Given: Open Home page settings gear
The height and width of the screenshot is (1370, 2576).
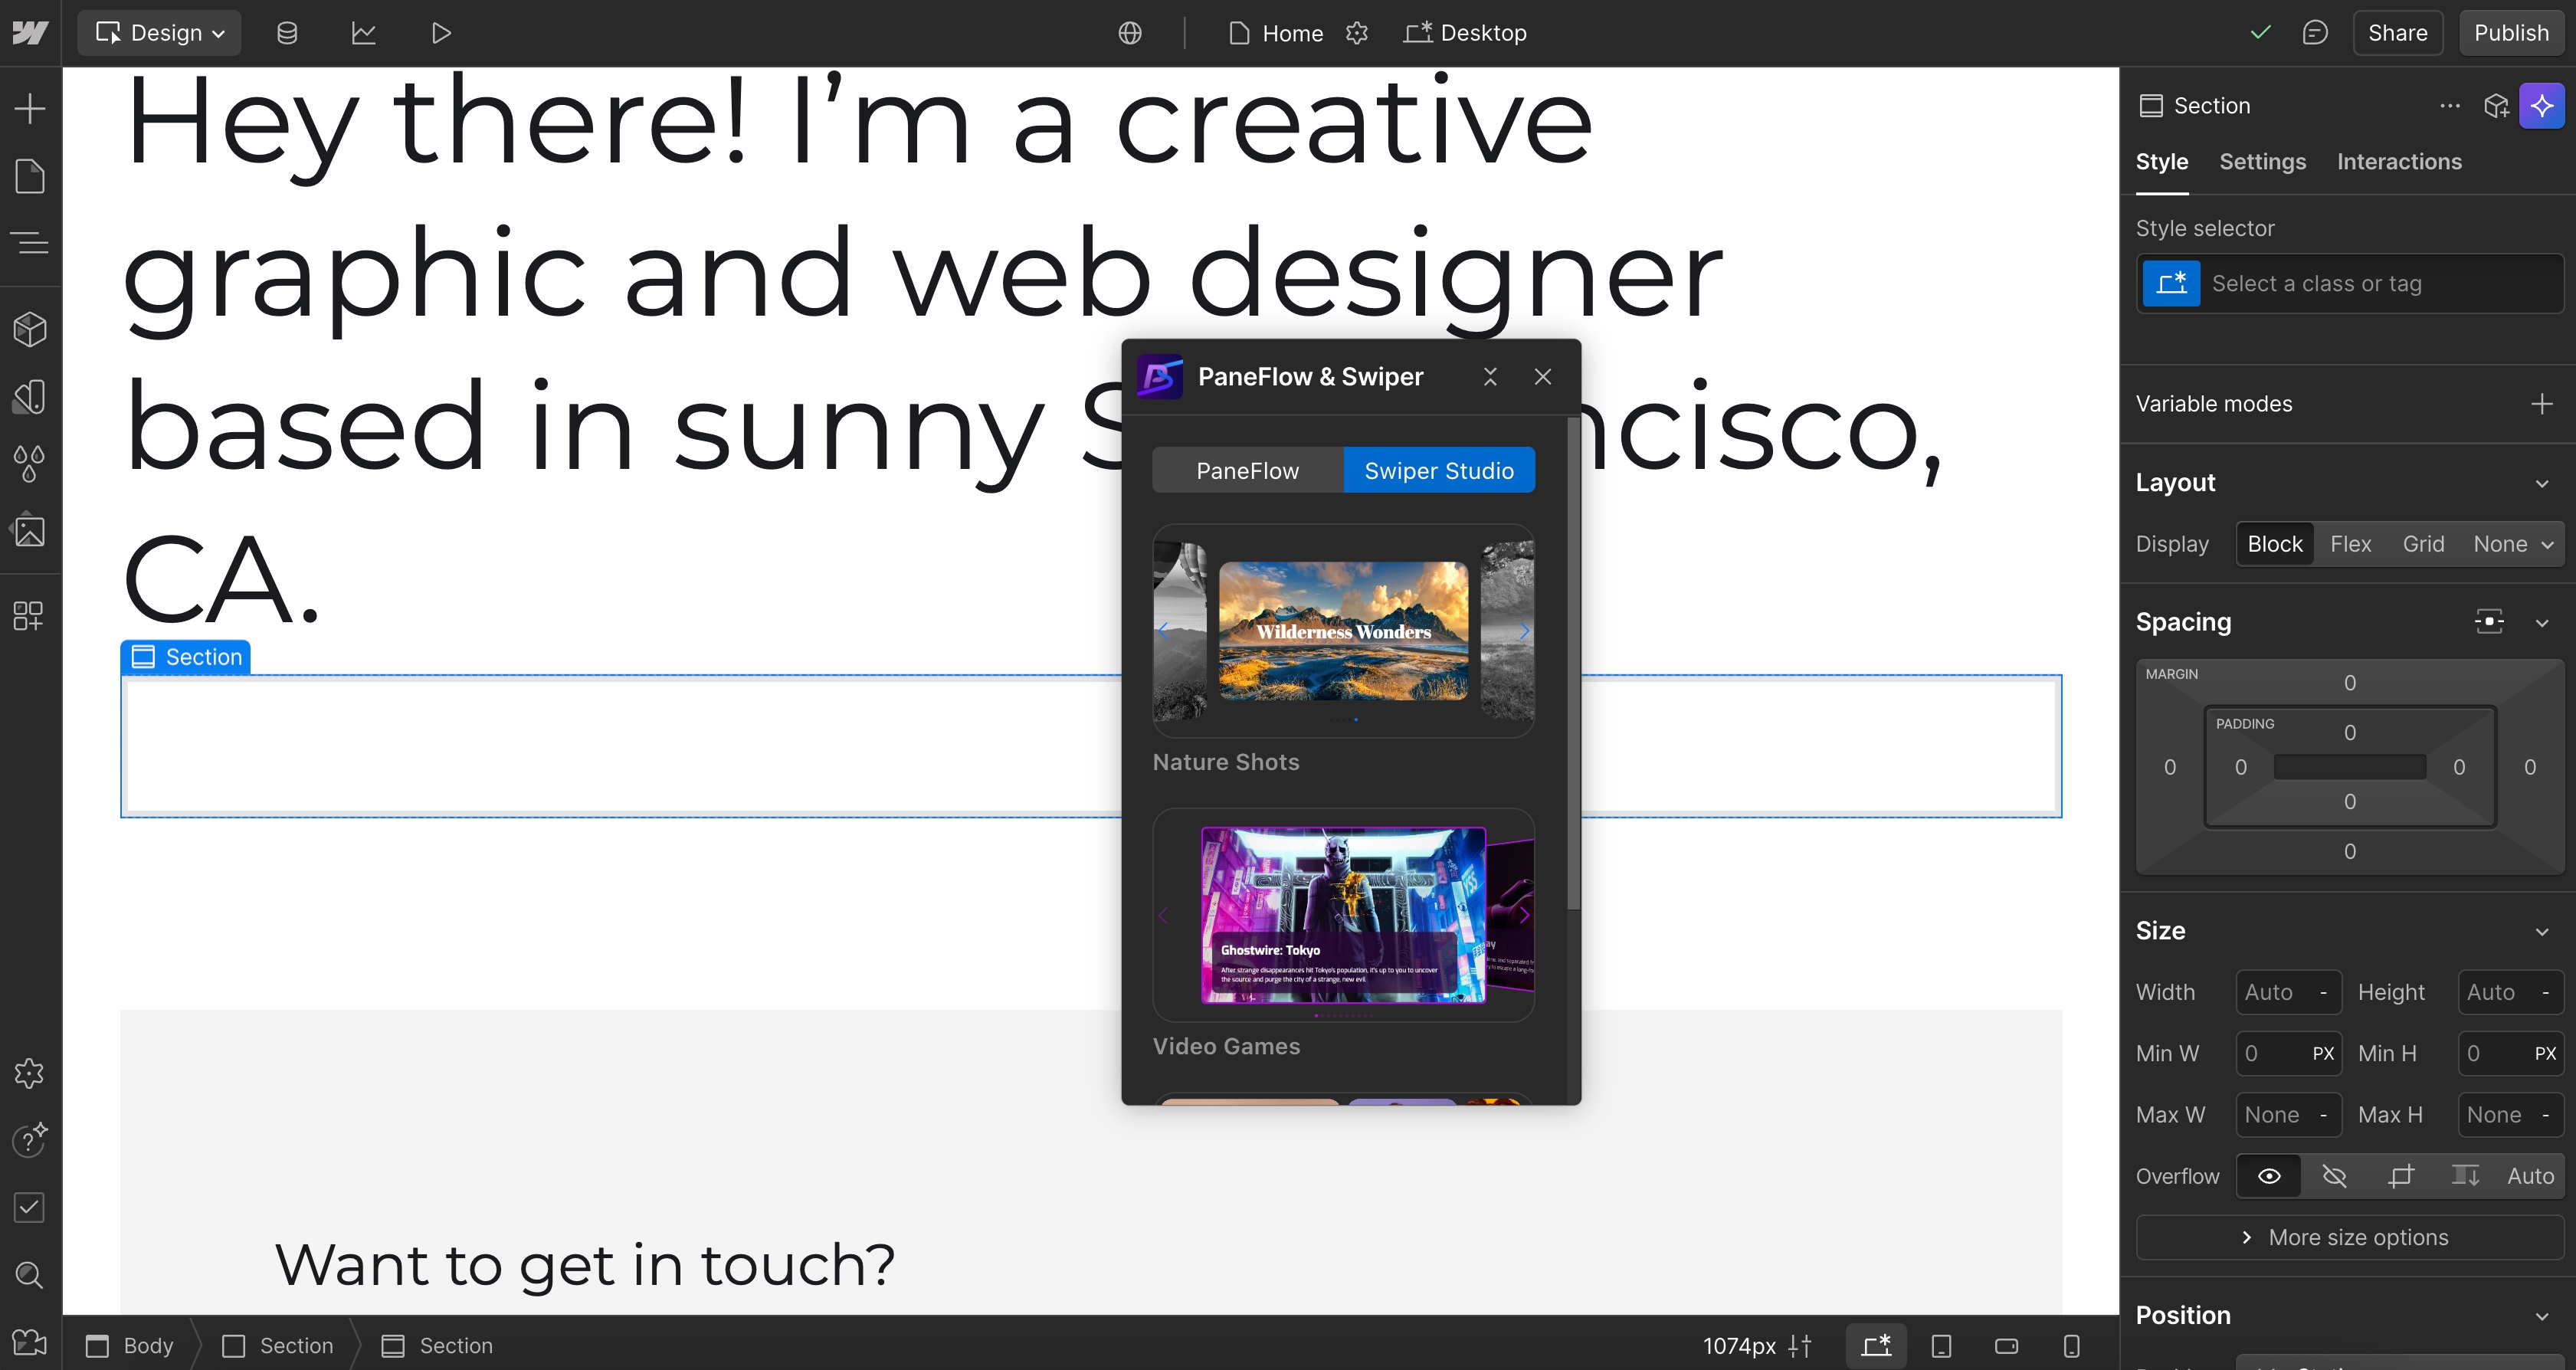Looking at the screenshot, I should 1357,33.
